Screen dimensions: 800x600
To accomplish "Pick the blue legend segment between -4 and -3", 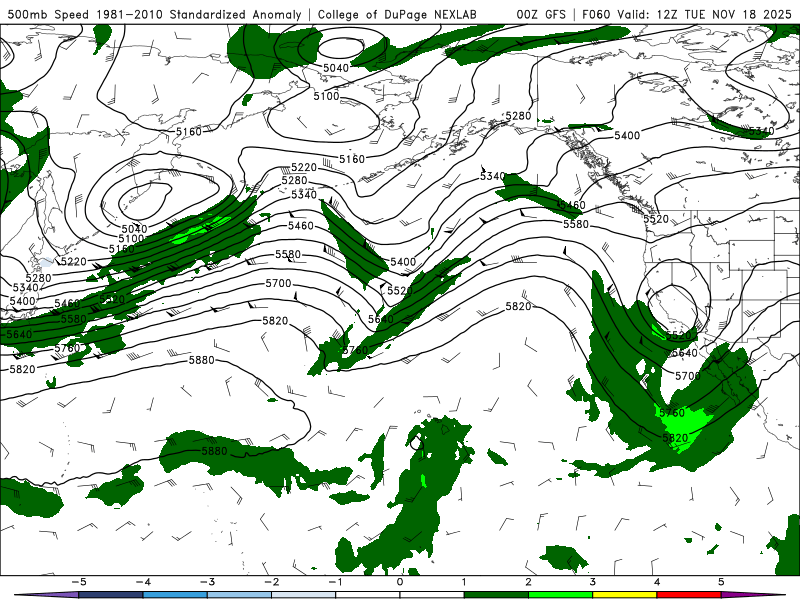I will 175,595.
